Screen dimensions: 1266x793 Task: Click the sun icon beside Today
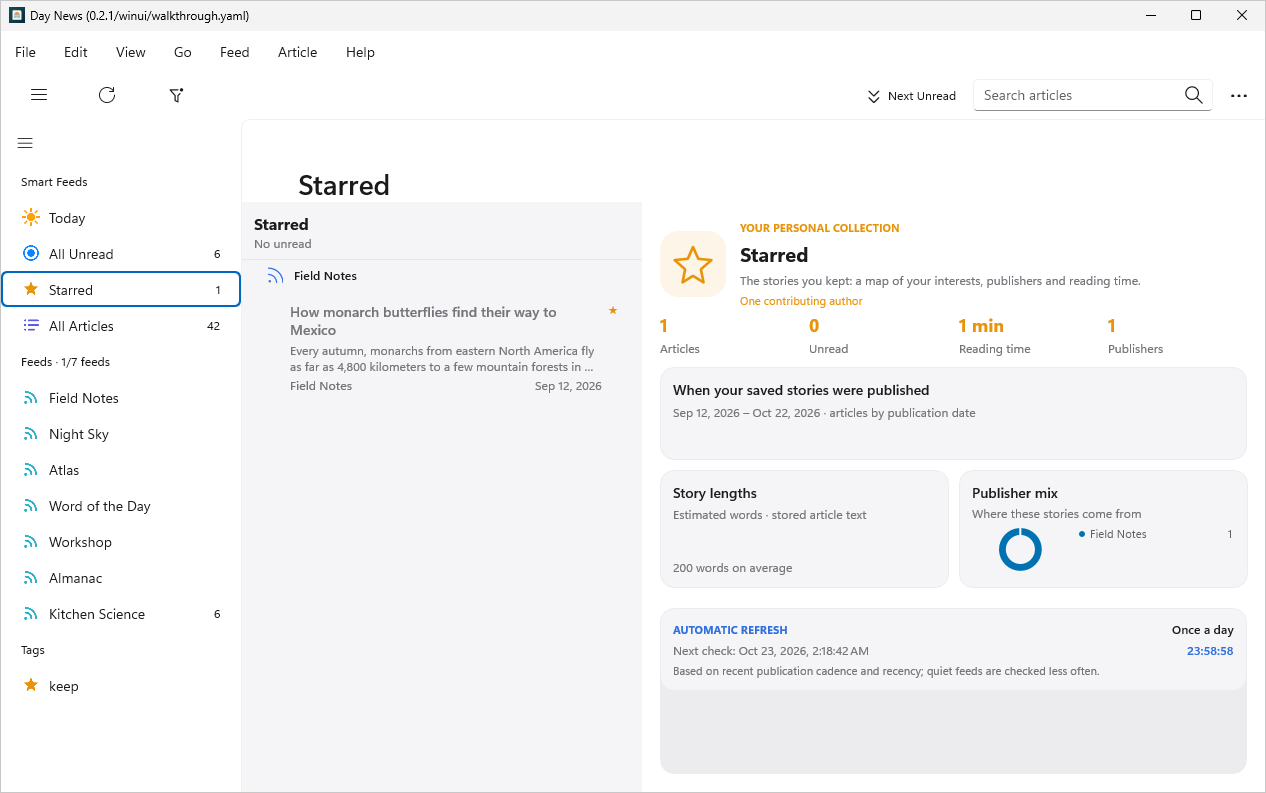pos(31,218)
